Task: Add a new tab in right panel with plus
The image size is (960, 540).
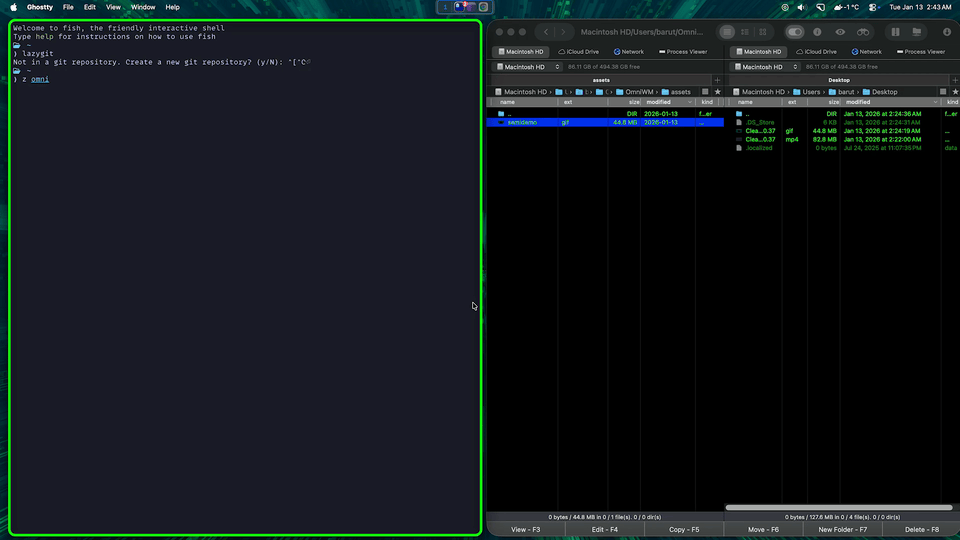Action: (x=955, y=80)
